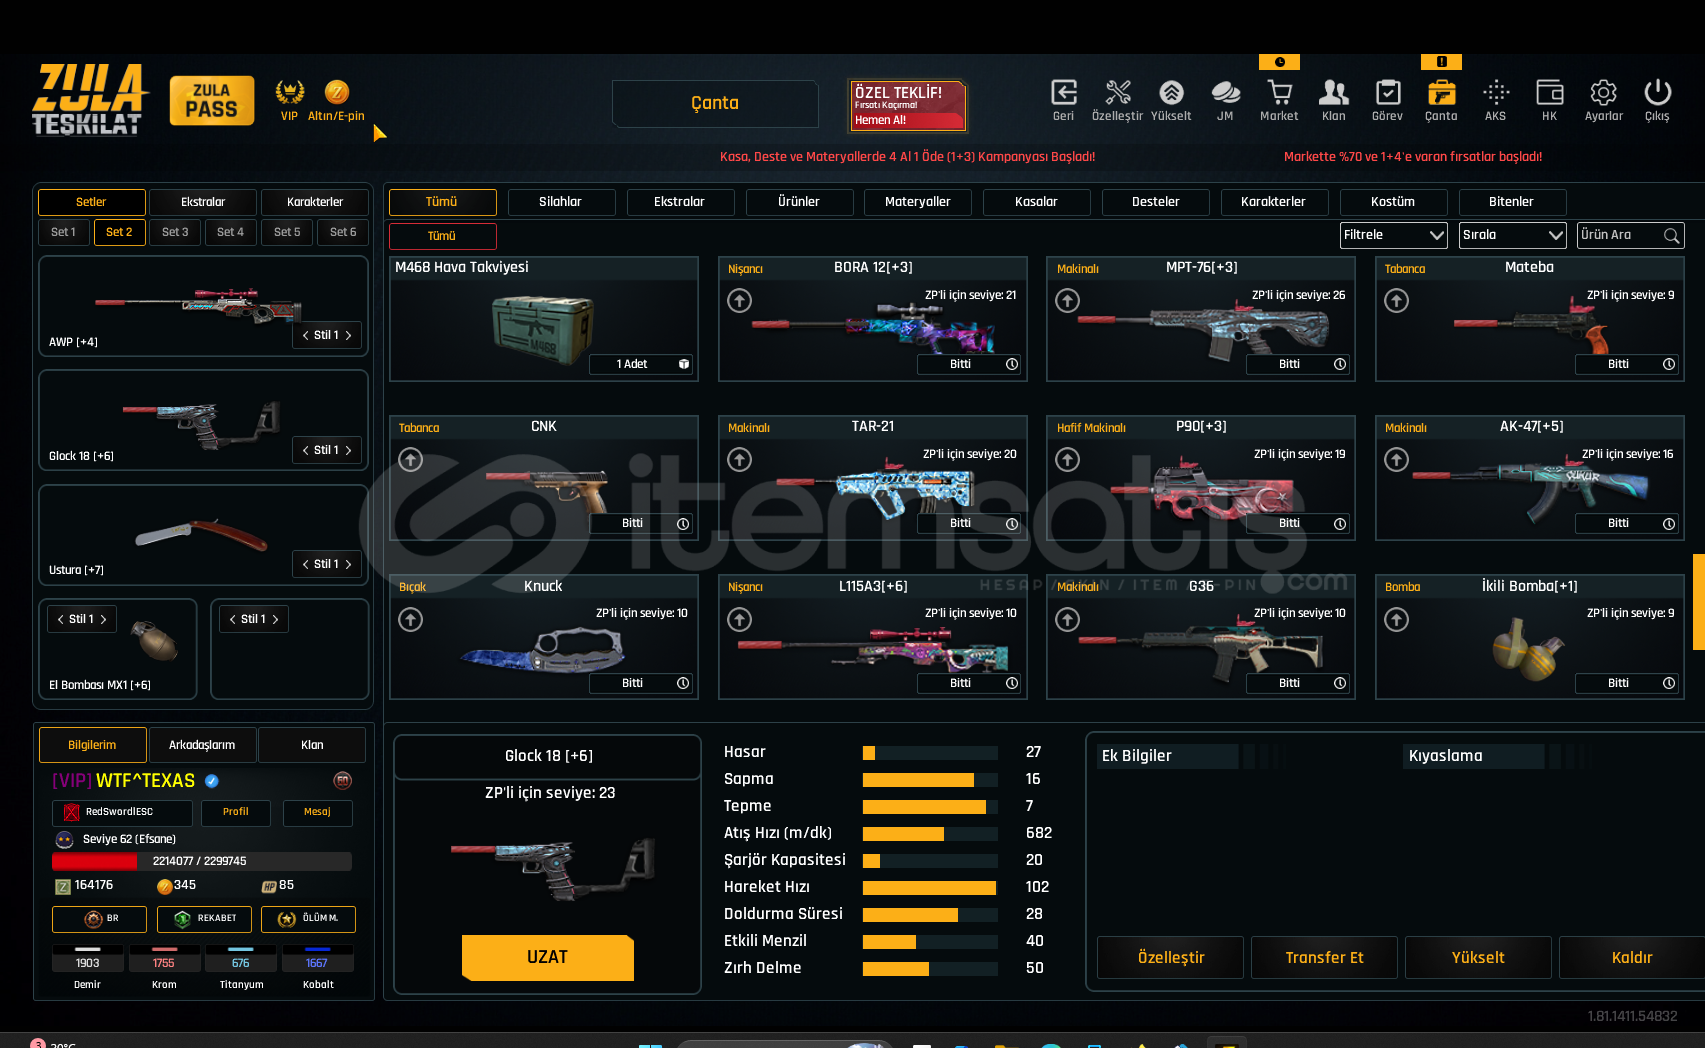
Task: Click the Özelleştir button below Ek Bilgiler
Action: [x=1171, y=958]
